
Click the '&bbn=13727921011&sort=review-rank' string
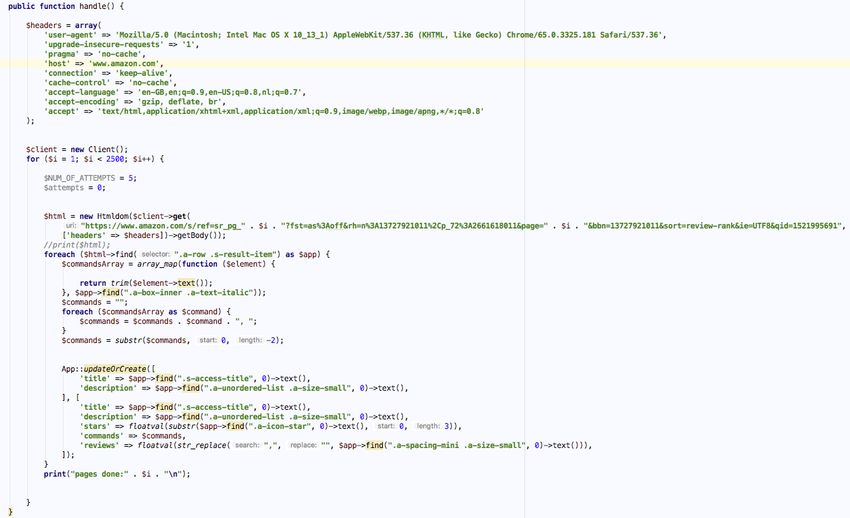(712, 225)
